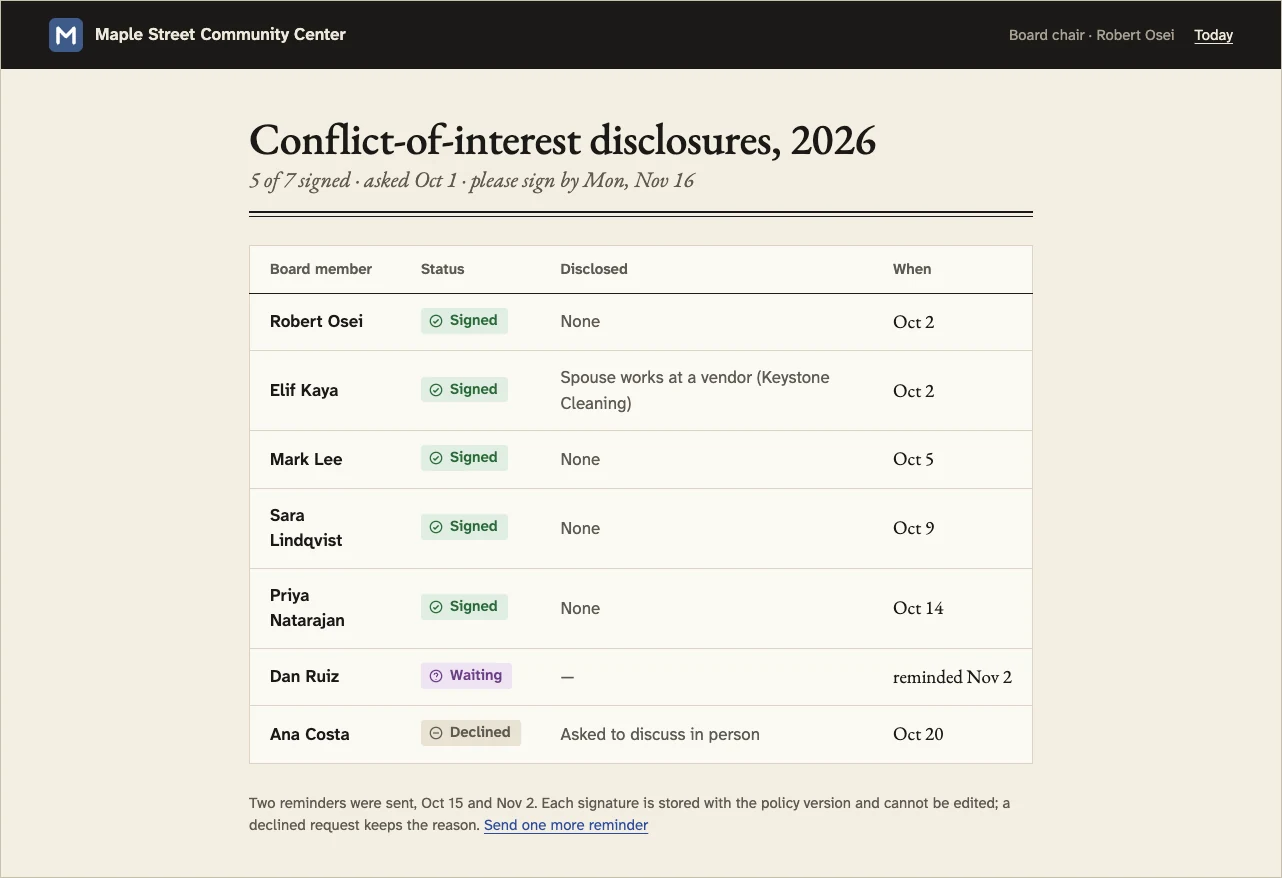Click the Oct 2 date in Robert Osei's row
The height and width of the screenshot is (878, 1282).
pyautogui.click(x=913, y=322)
